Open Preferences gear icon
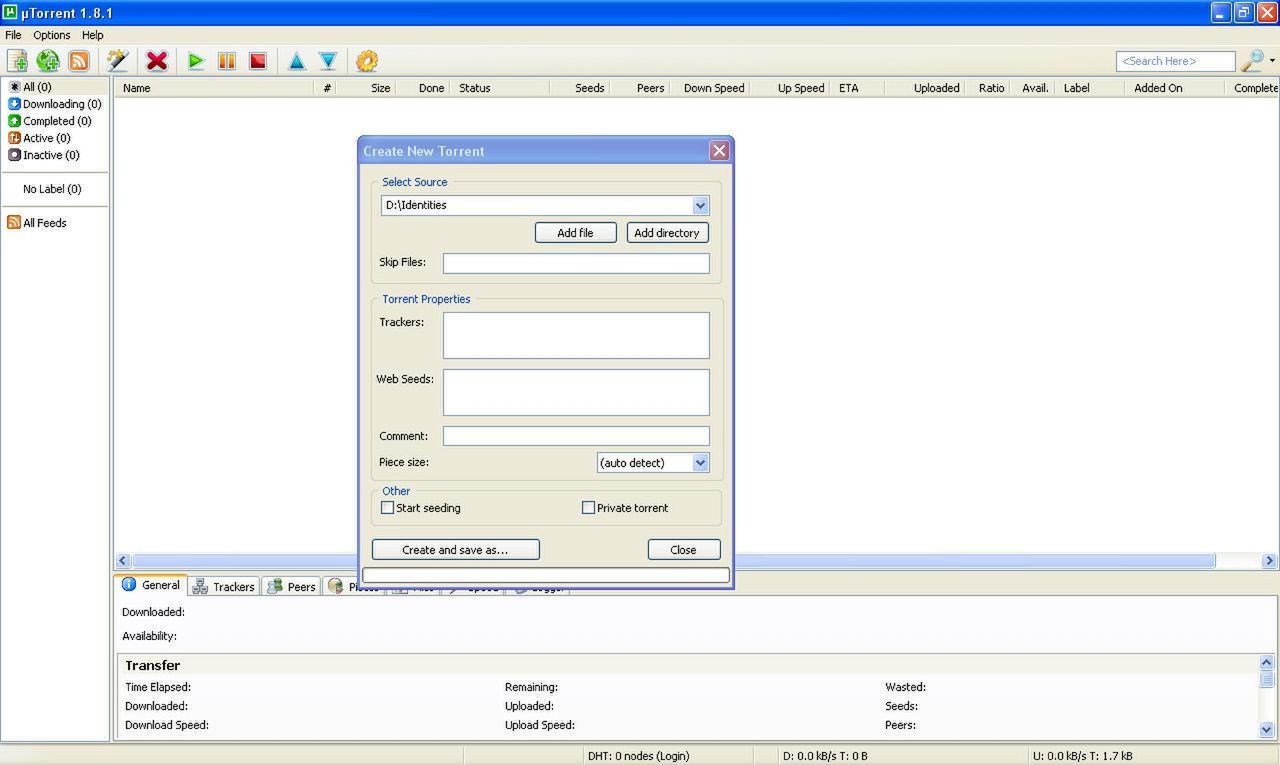Screen dimensions: 1280x765 tap(367, 61)
